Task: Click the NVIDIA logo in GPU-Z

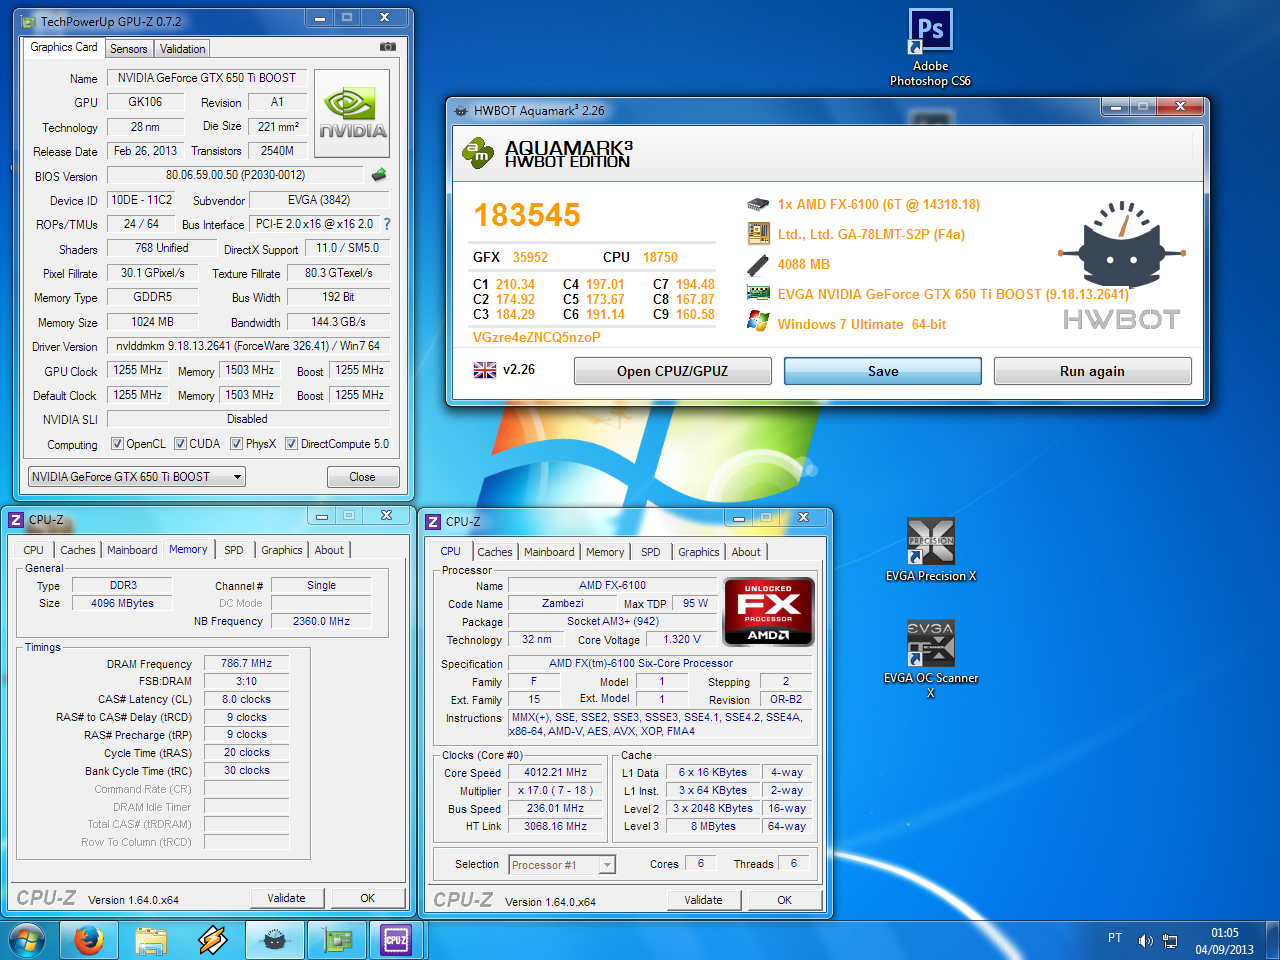Action: 352,113
